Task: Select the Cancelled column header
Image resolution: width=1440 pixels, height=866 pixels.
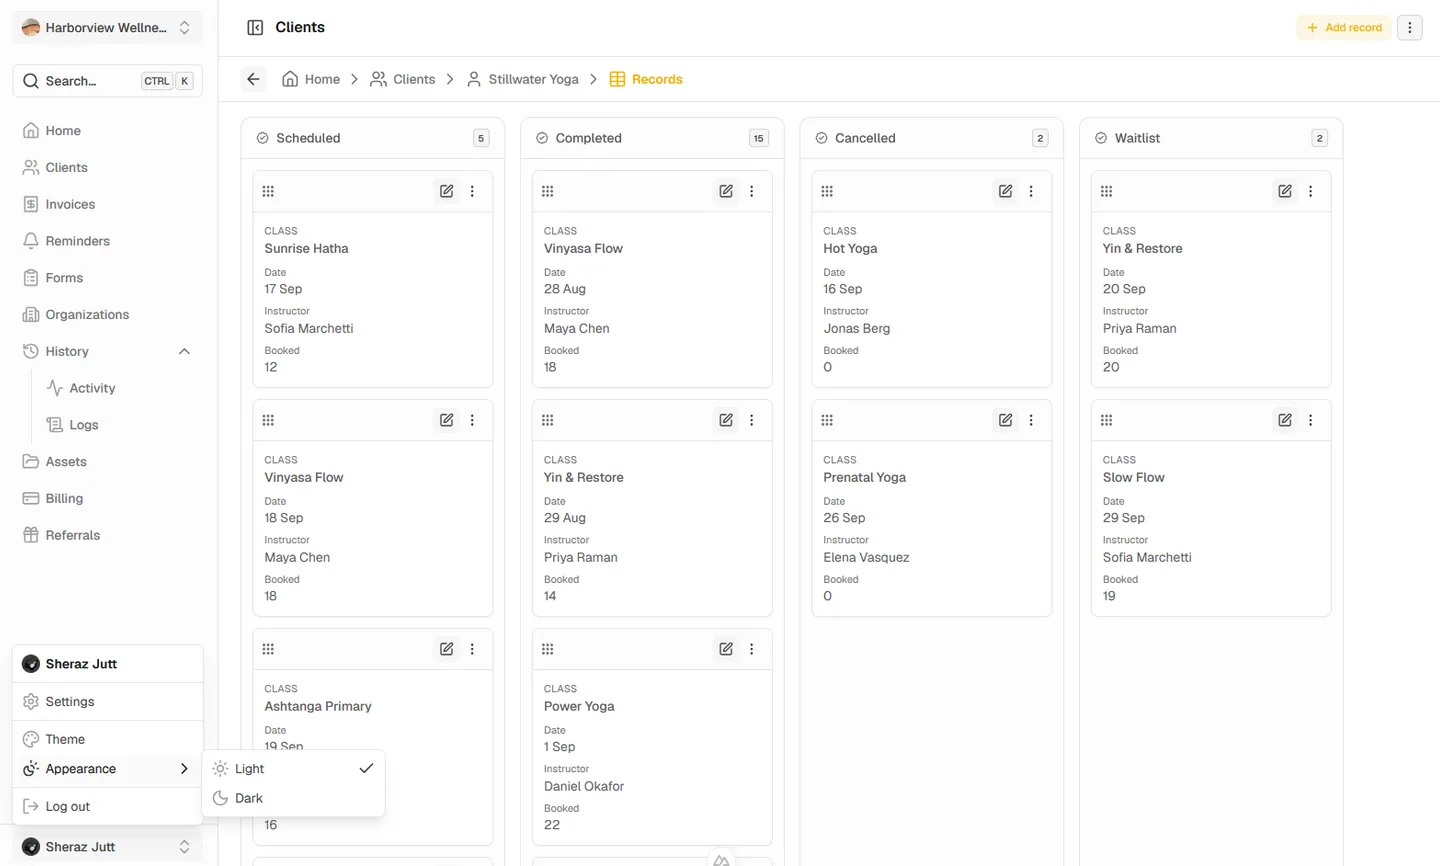Action: click(931, 138)
